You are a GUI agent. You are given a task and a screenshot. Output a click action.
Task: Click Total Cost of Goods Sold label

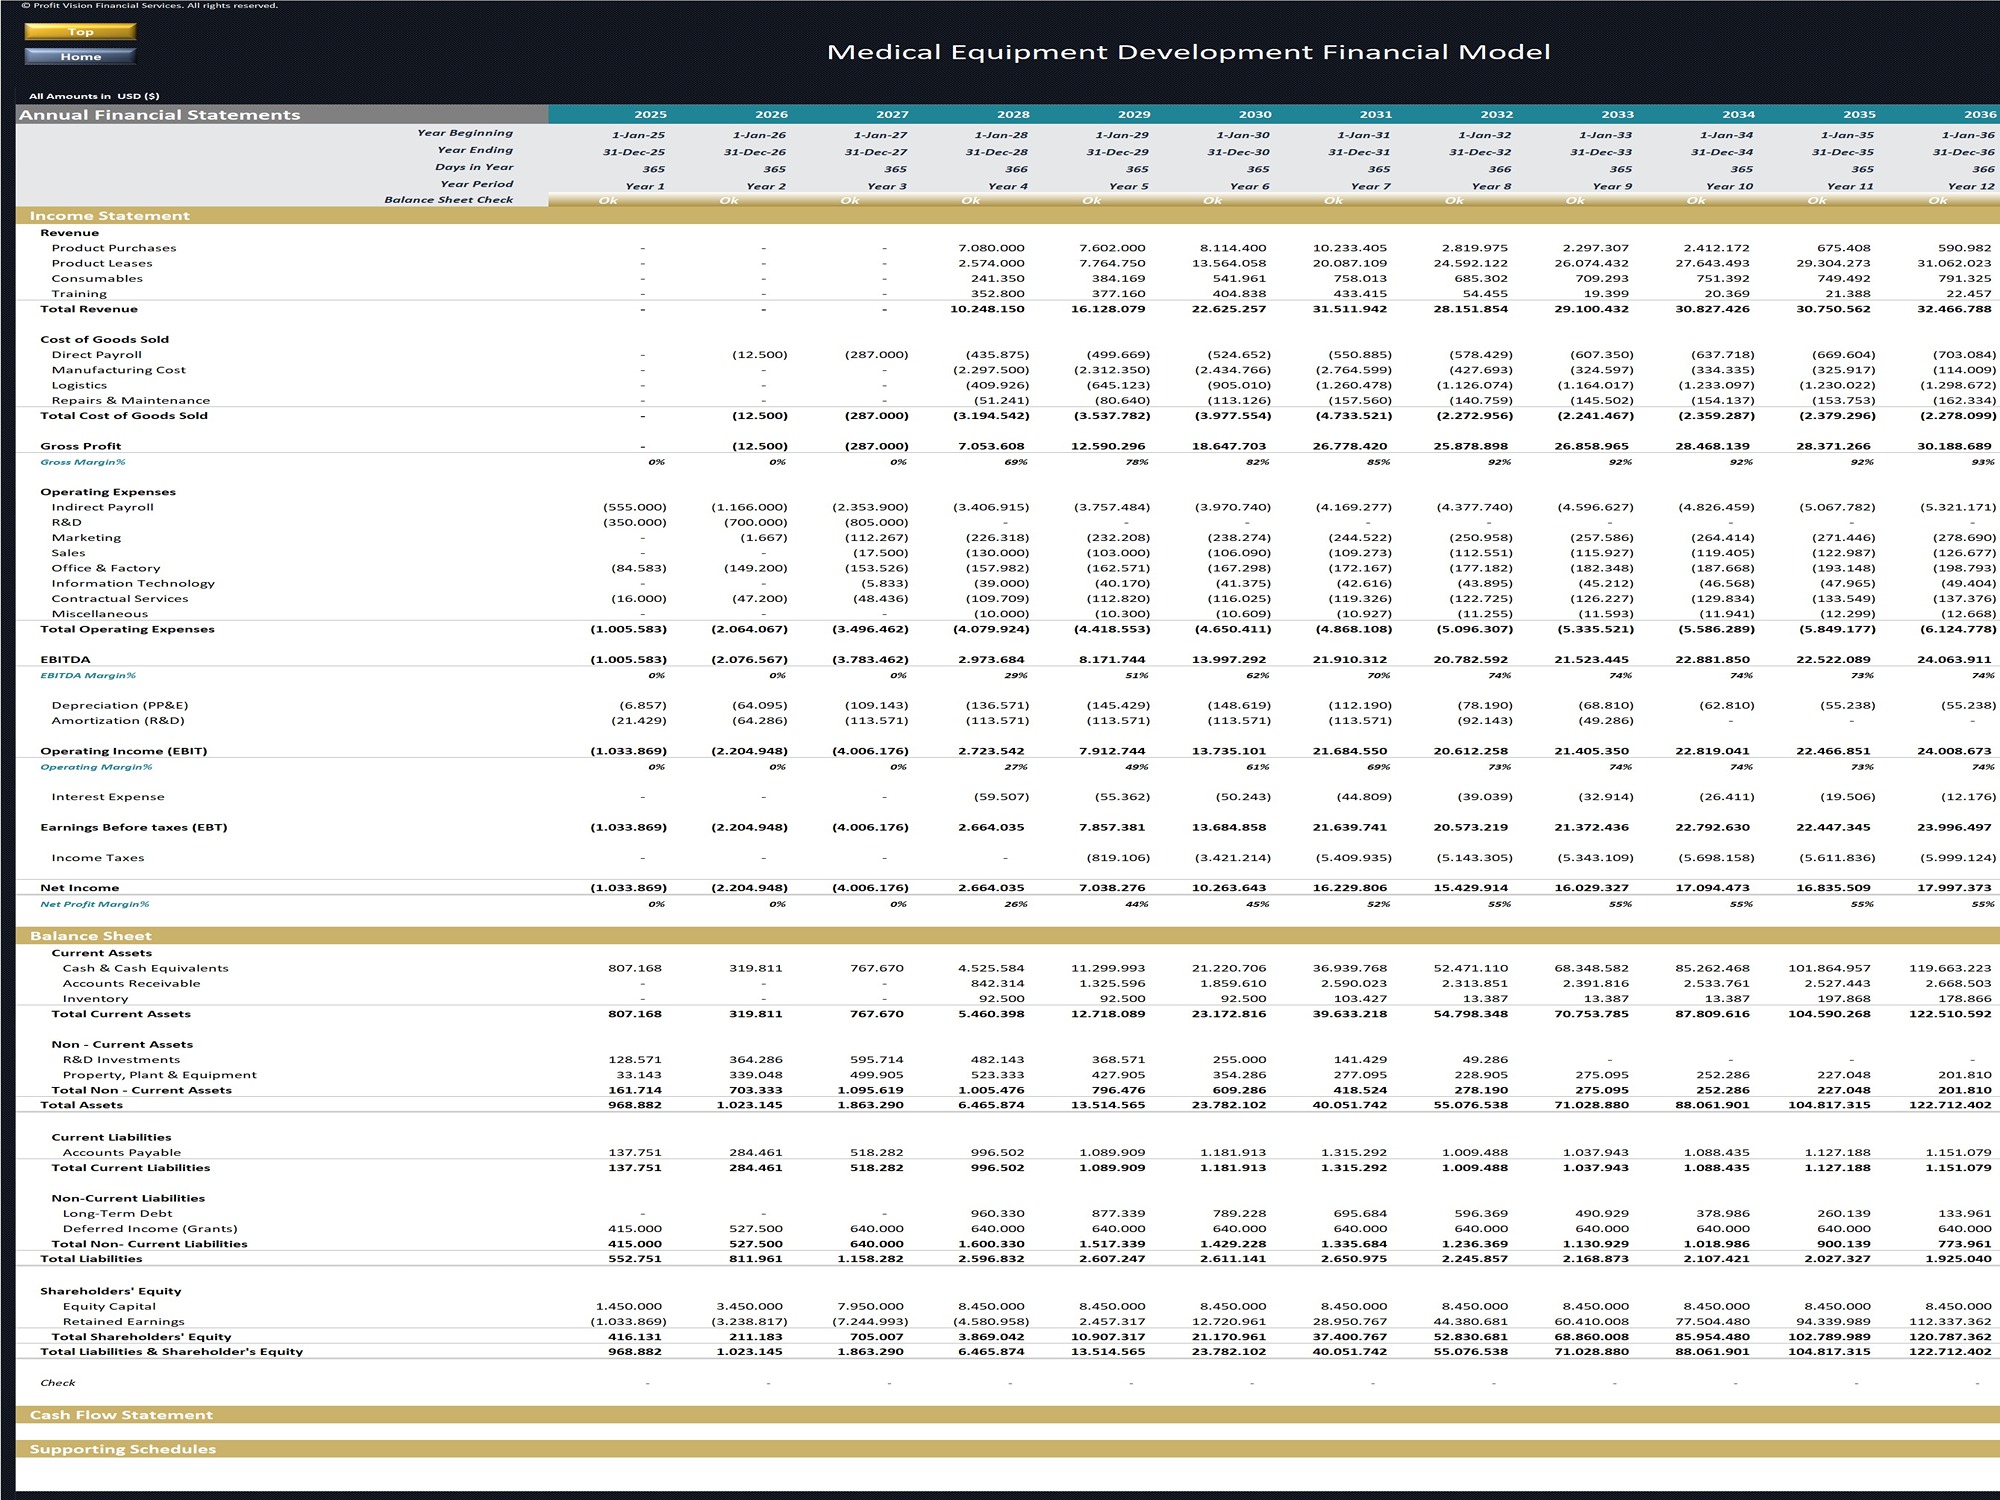coord(124,416)
